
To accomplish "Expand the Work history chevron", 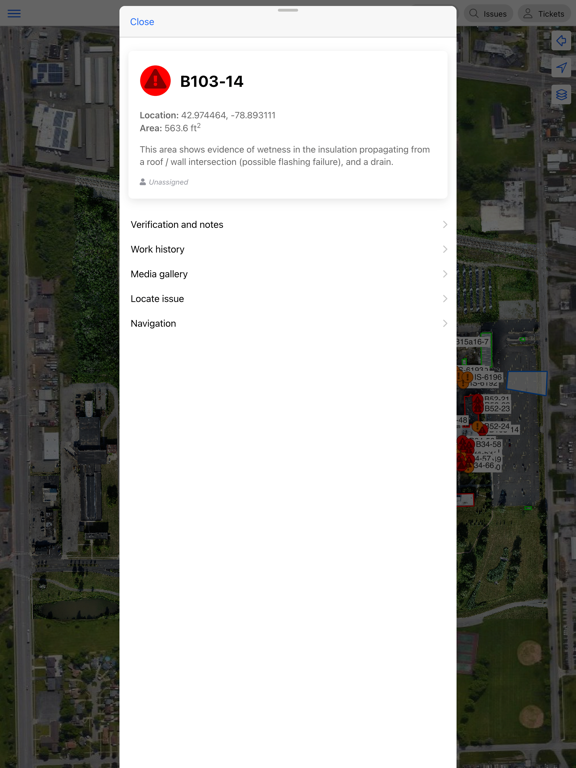I will pyautogui.click(x=445, y=249).
